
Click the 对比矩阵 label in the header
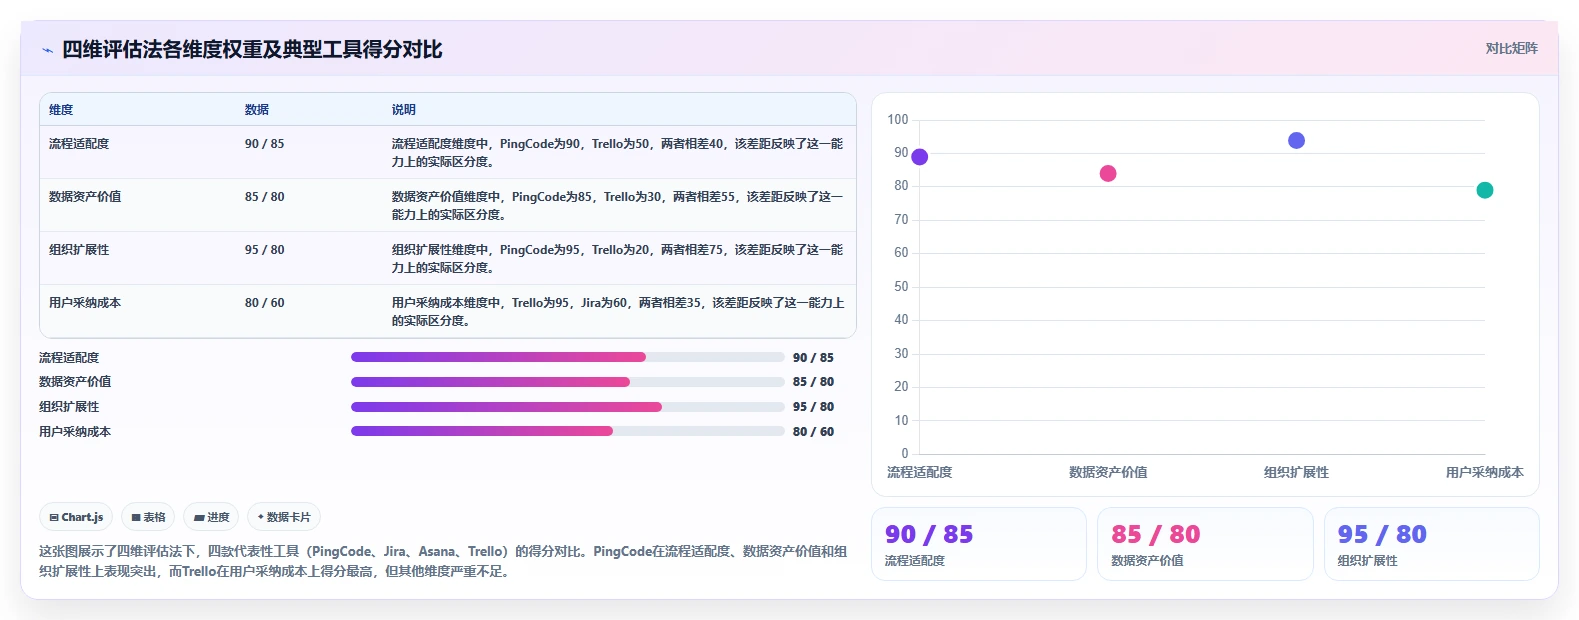click(1511, 48)
